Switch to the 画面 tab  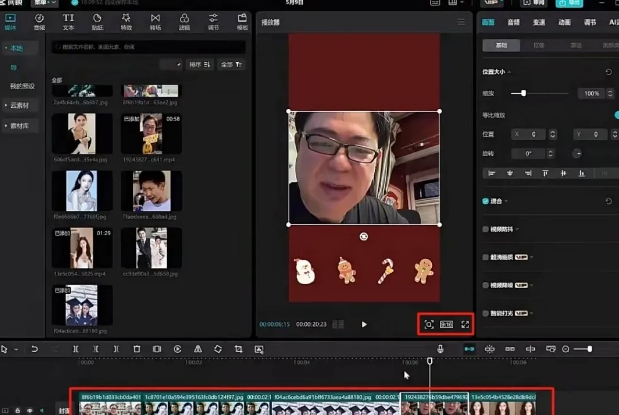click(488, 23)
